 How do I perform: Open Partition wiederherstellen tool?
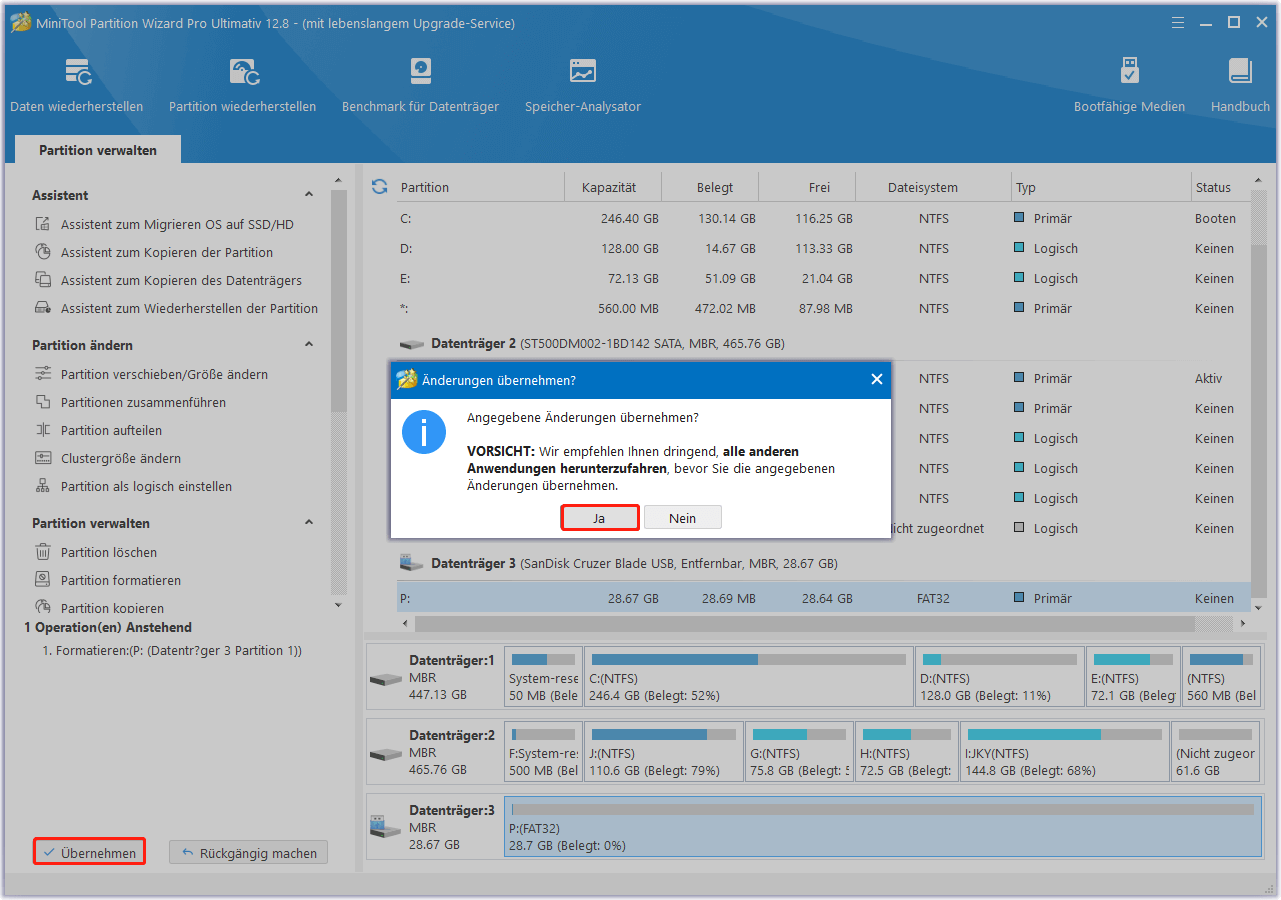pos(242,85)
